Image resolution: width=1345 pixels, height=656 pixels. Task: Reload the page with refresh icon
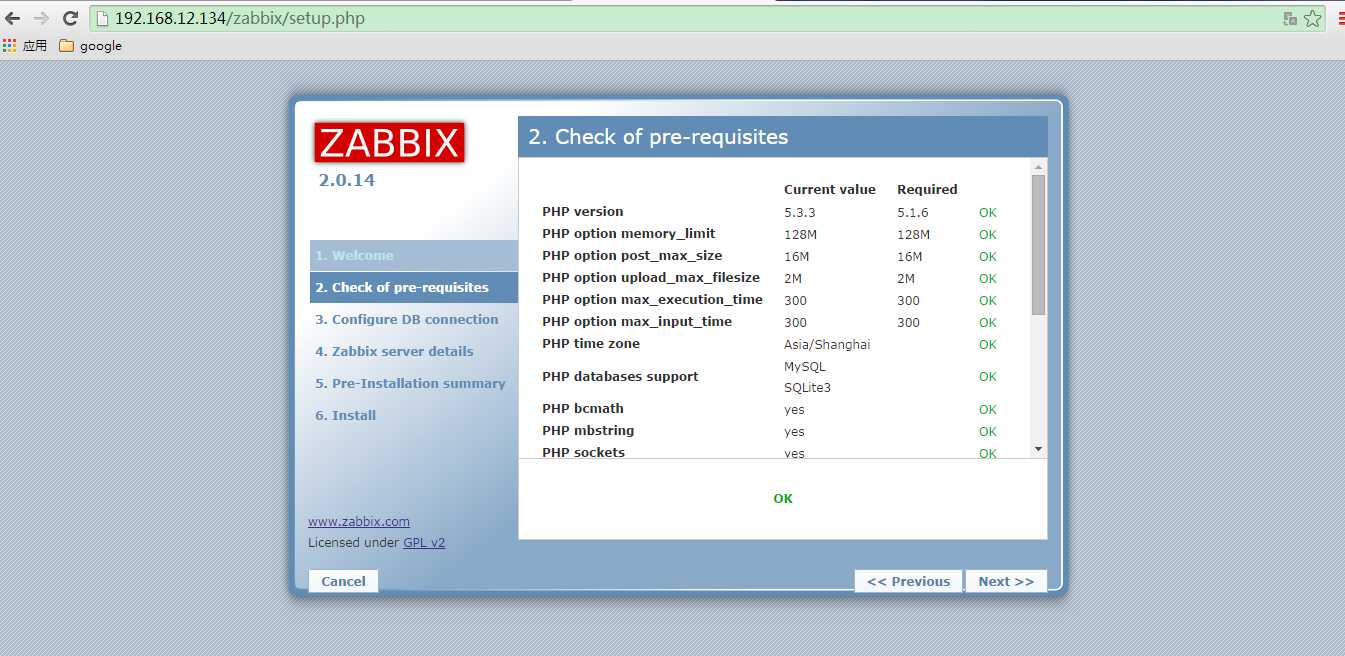coord(70,18)
